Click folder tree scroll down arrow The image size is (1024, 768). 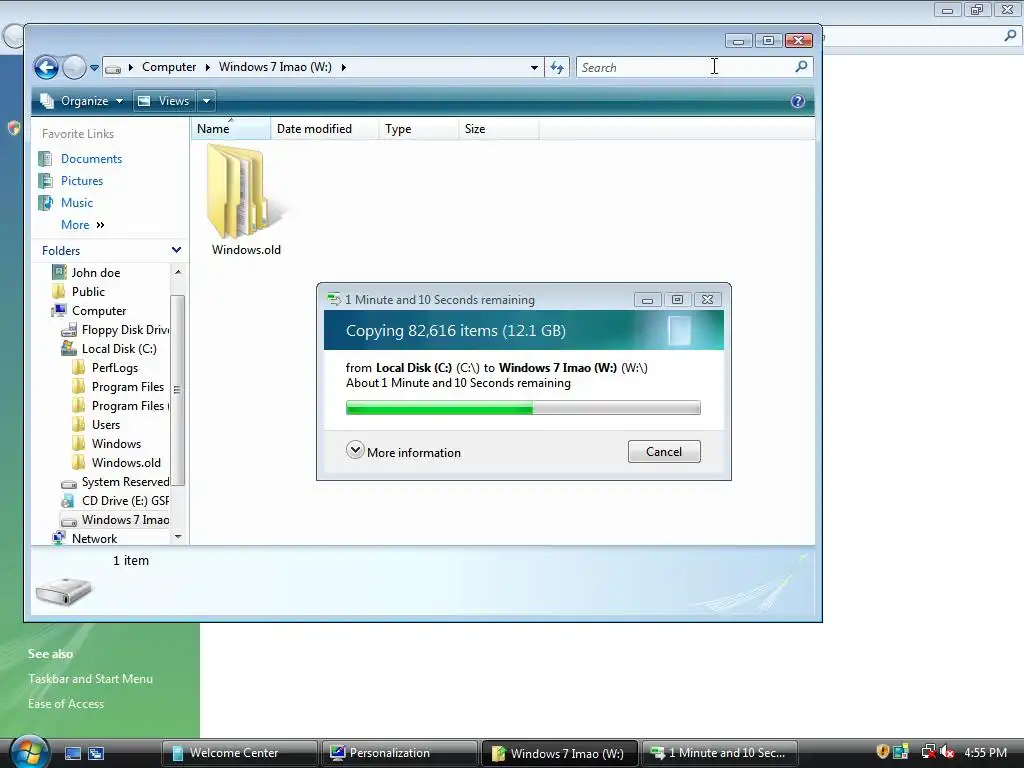[x=178, y=537]
